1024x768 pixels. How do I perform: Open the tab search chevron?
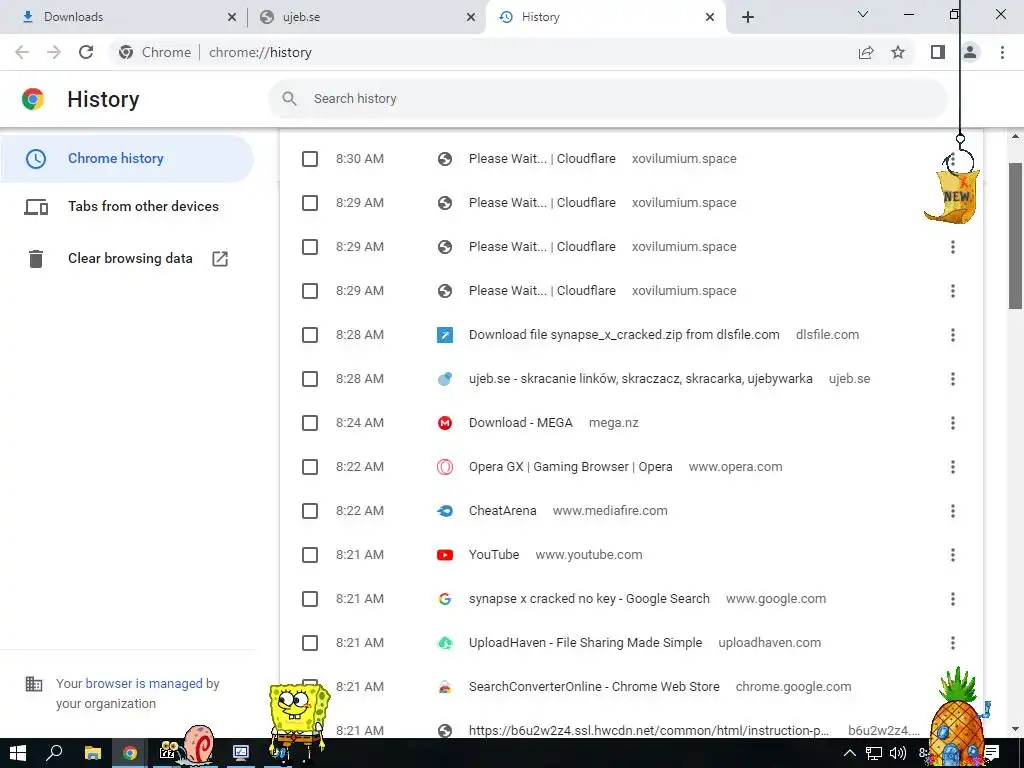pyautogui.click(x=863, y=14)
